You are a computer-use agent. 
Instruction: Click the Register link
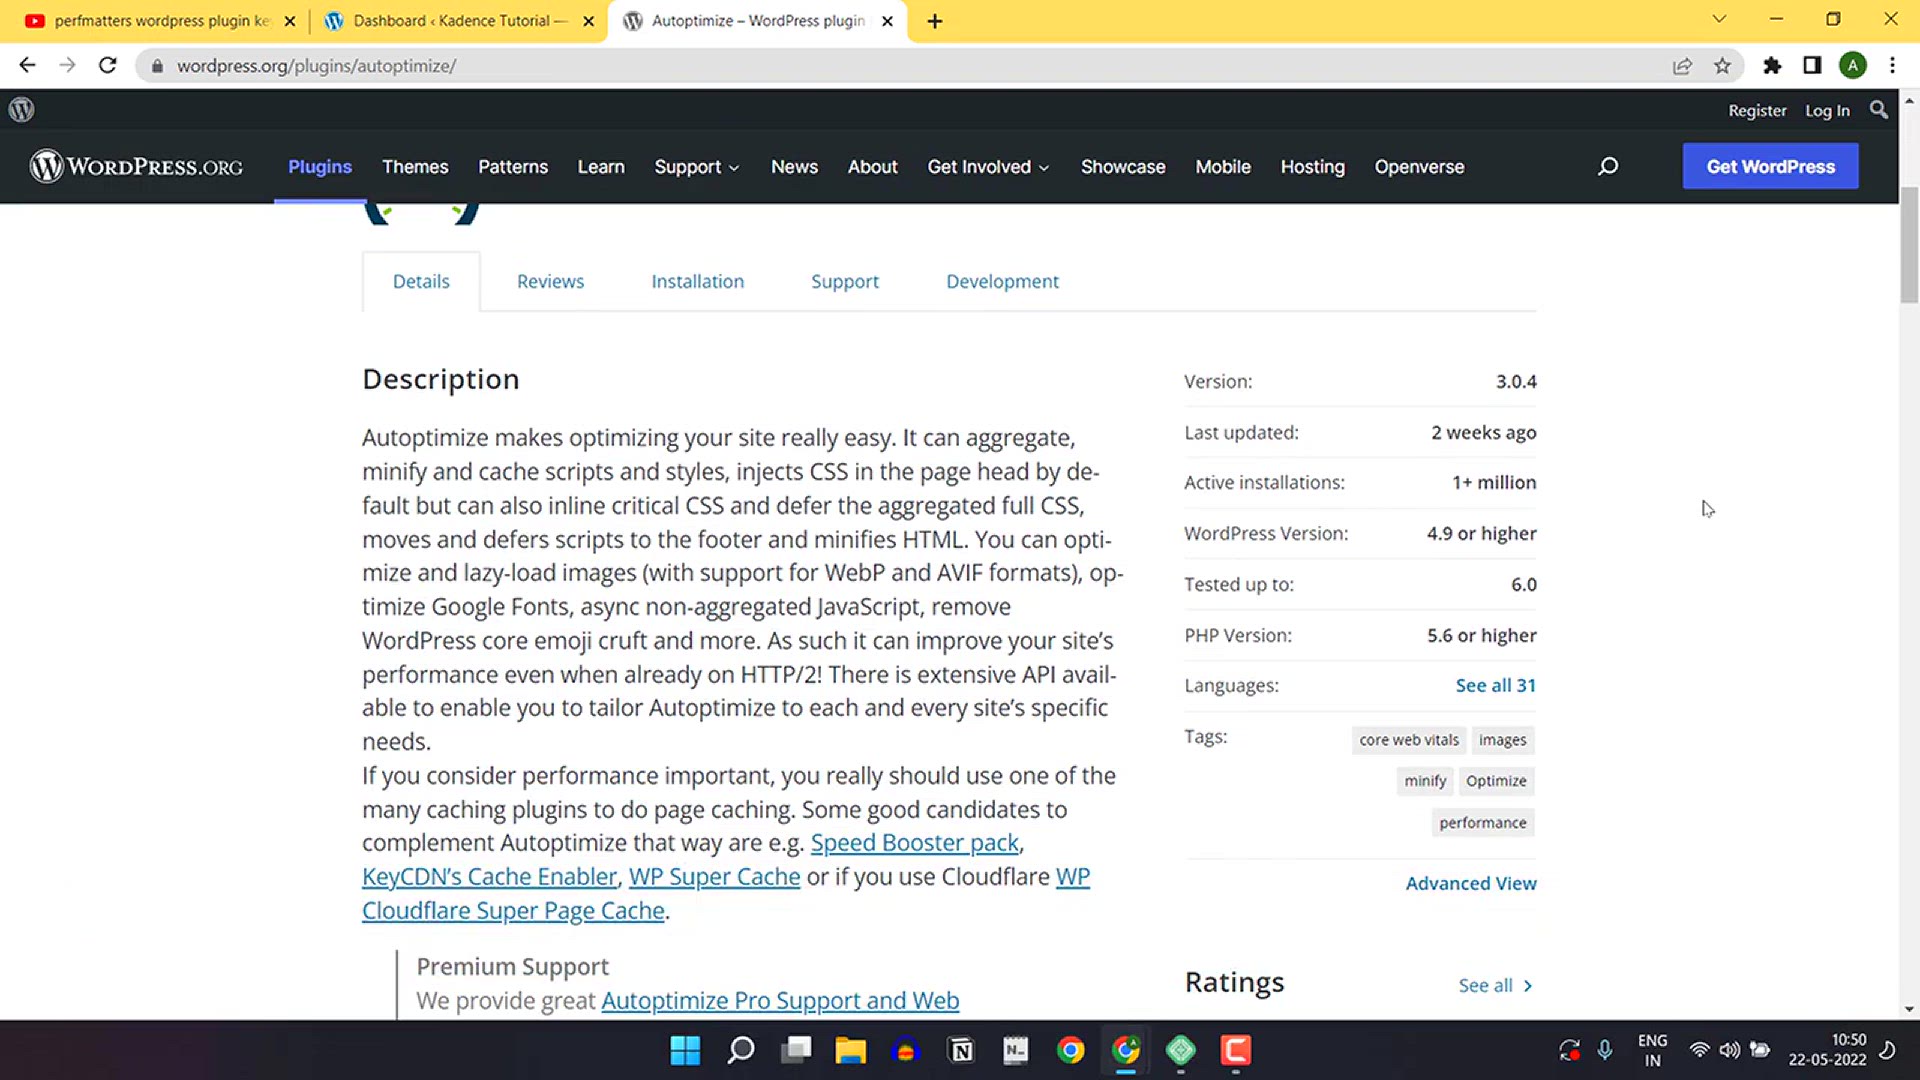point(1757,111)
